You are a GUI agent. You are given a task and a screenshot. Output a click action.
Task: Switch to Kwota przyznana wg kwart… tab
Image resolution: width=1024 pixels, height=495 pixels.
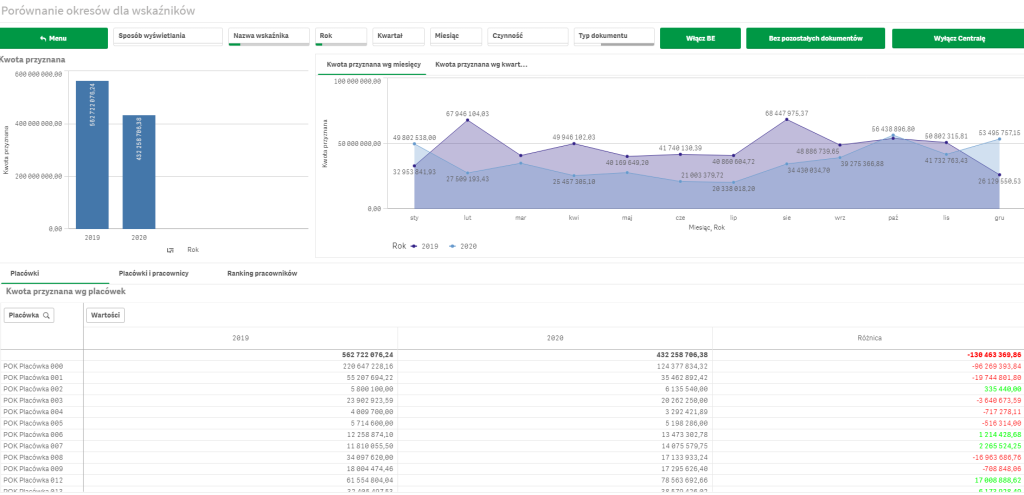tap(481, 65)
